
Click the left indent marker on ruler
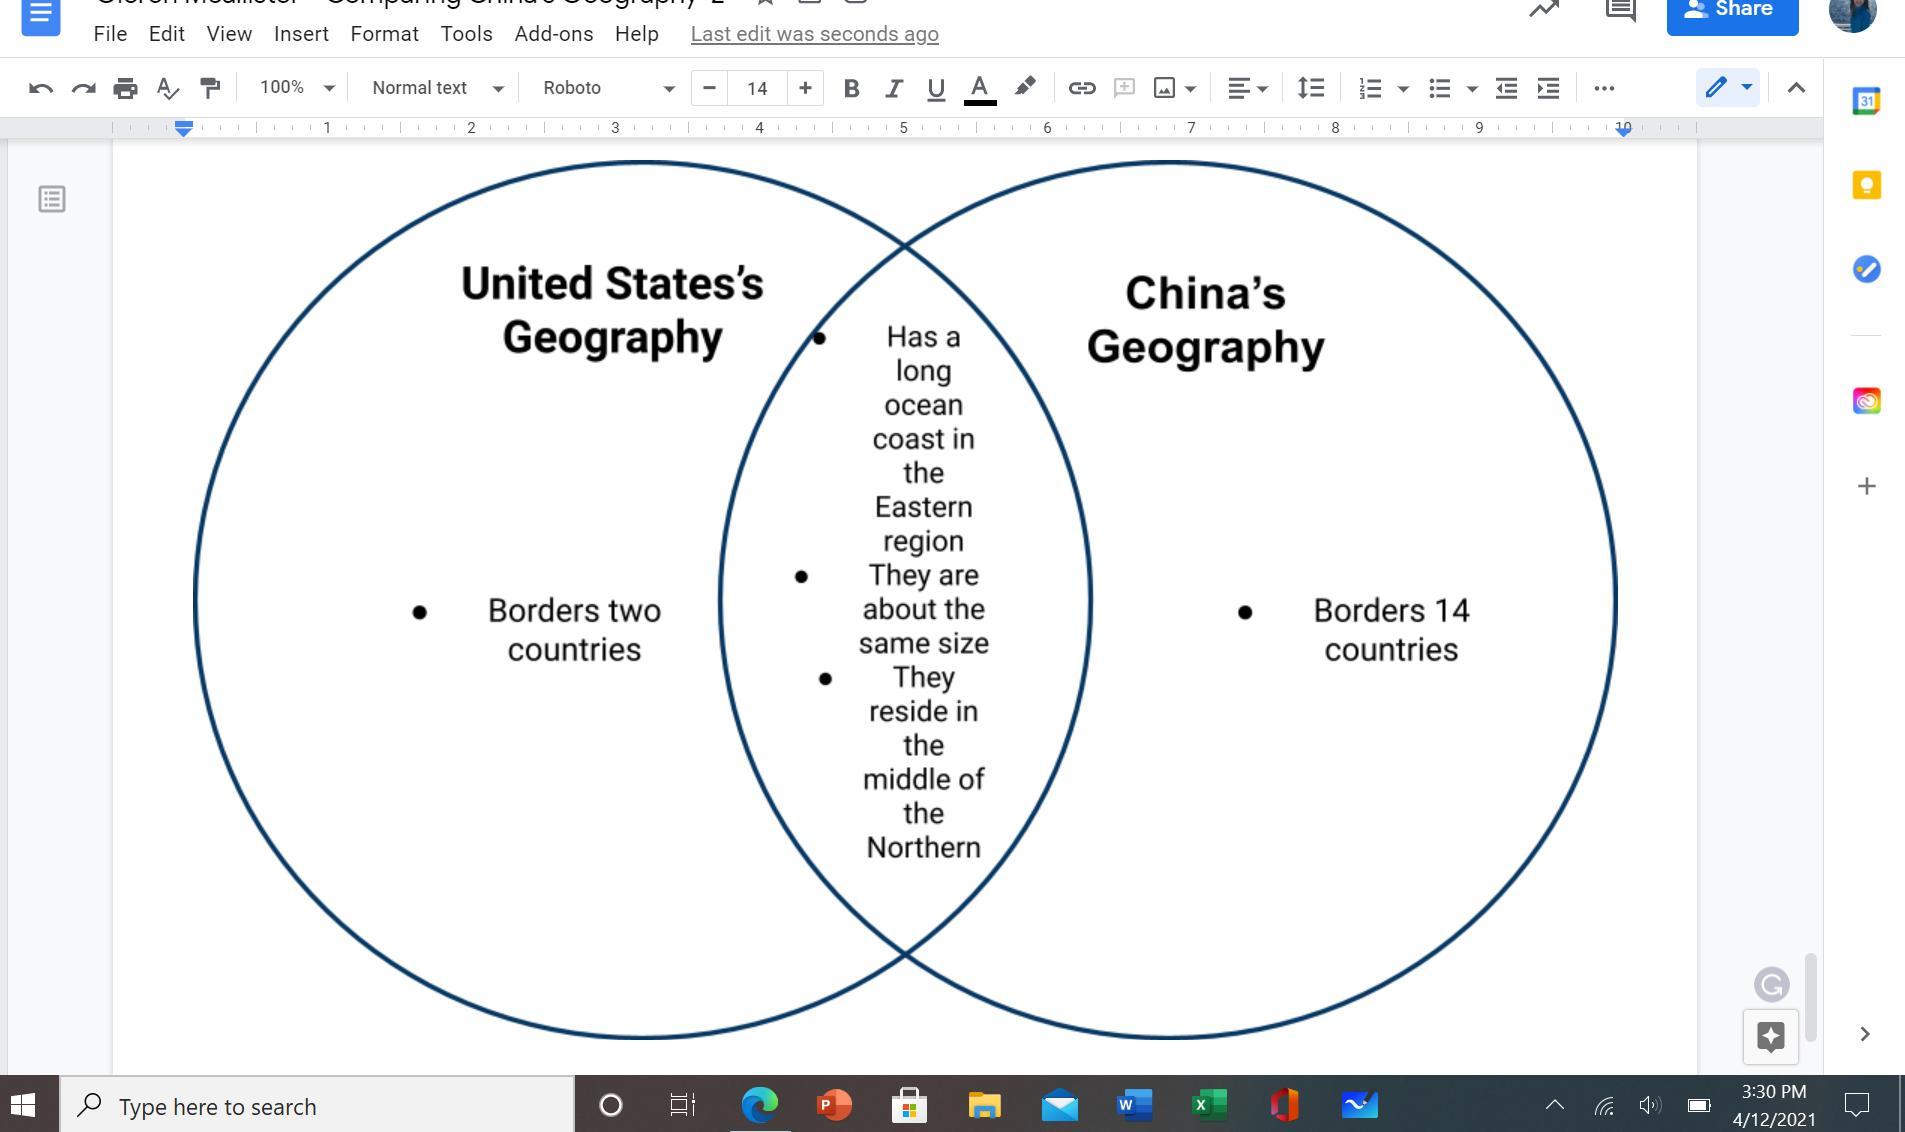[183, 128]
